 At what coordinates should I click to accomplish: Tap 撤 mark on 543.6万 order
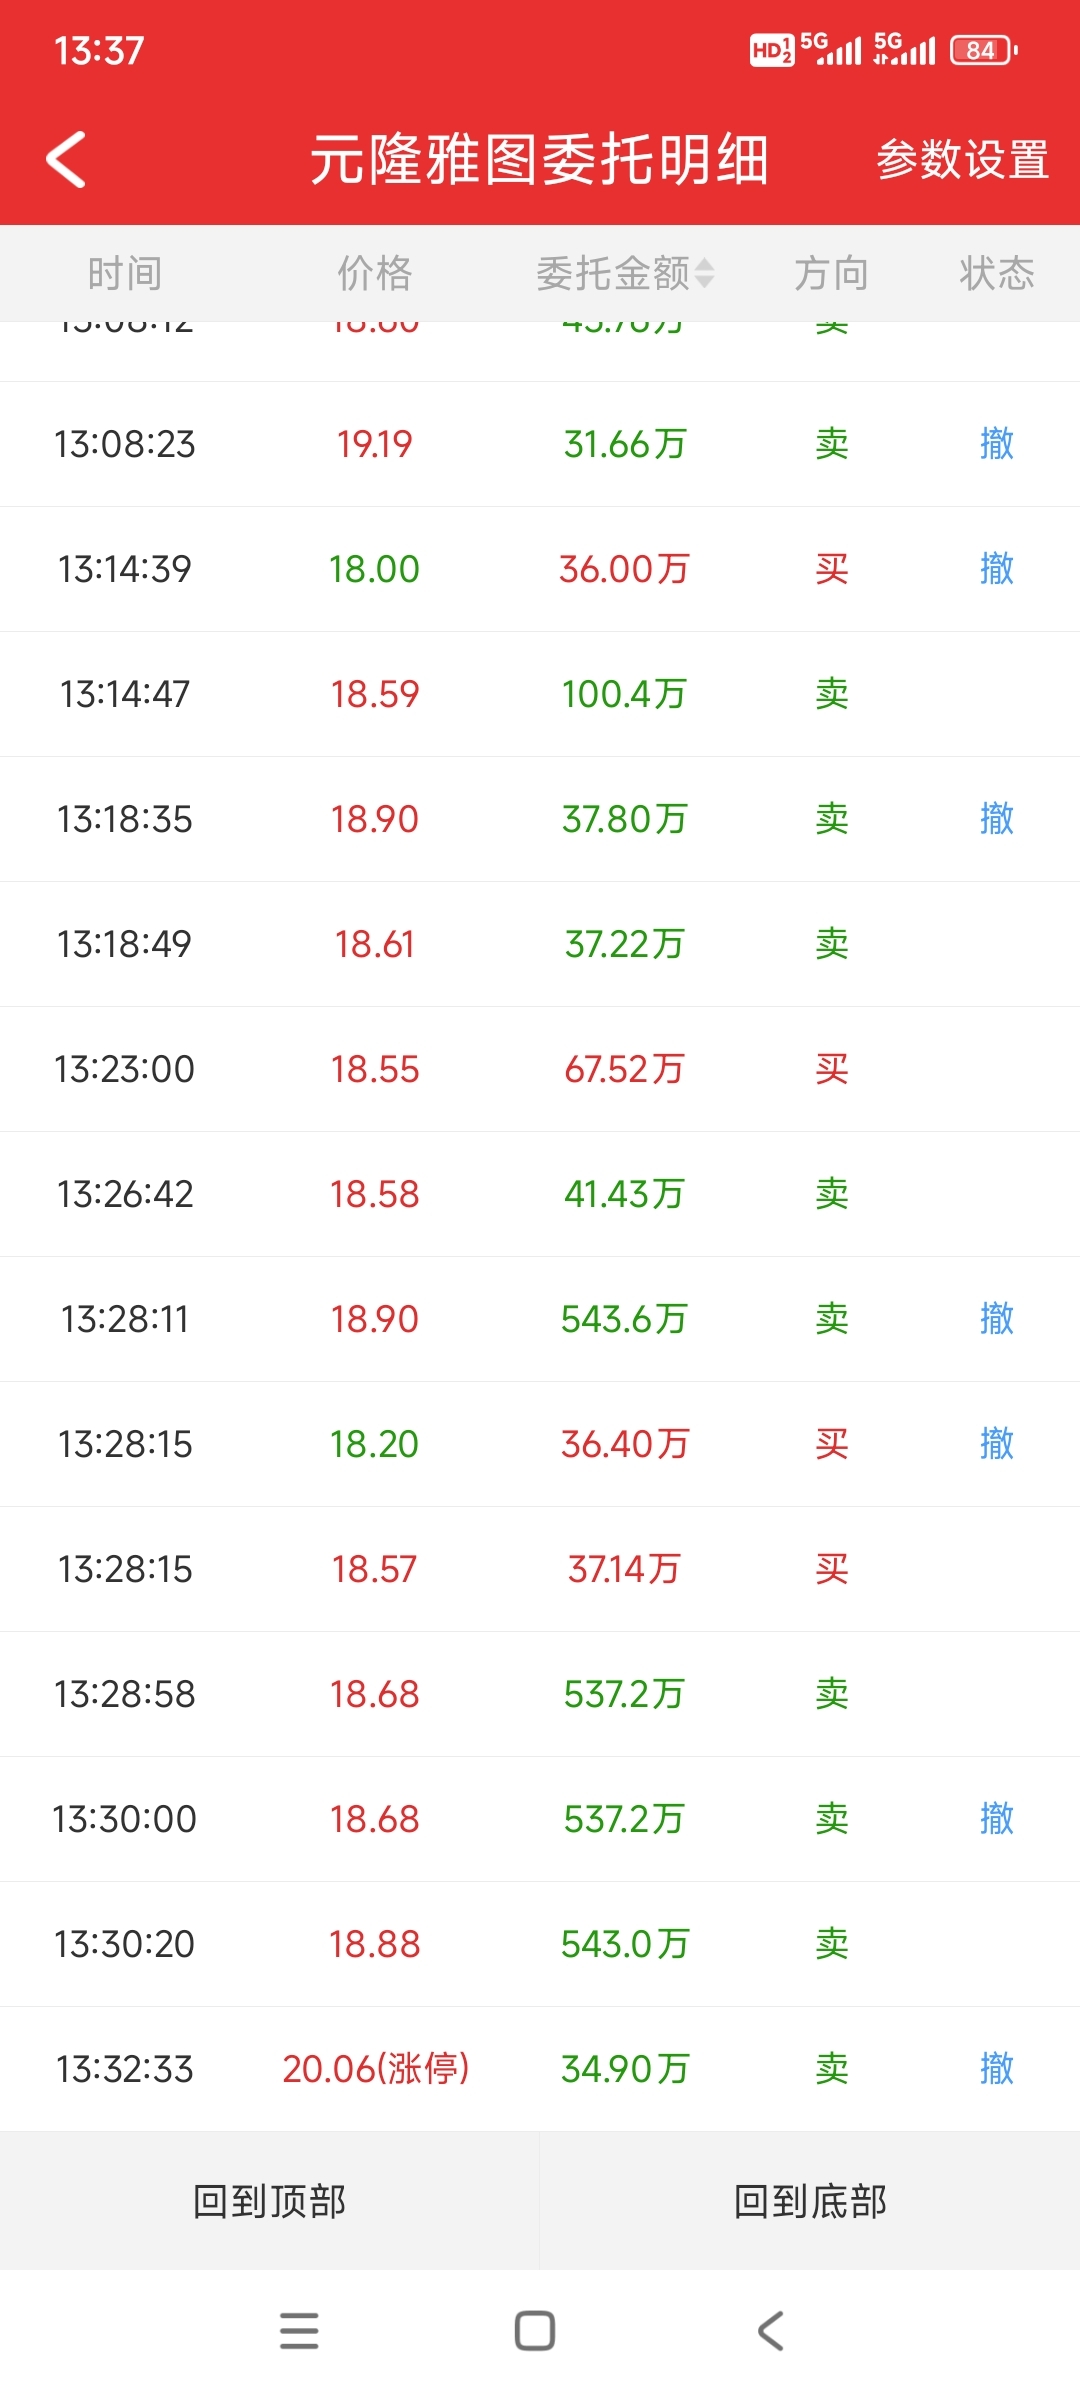pos(997,1319)
